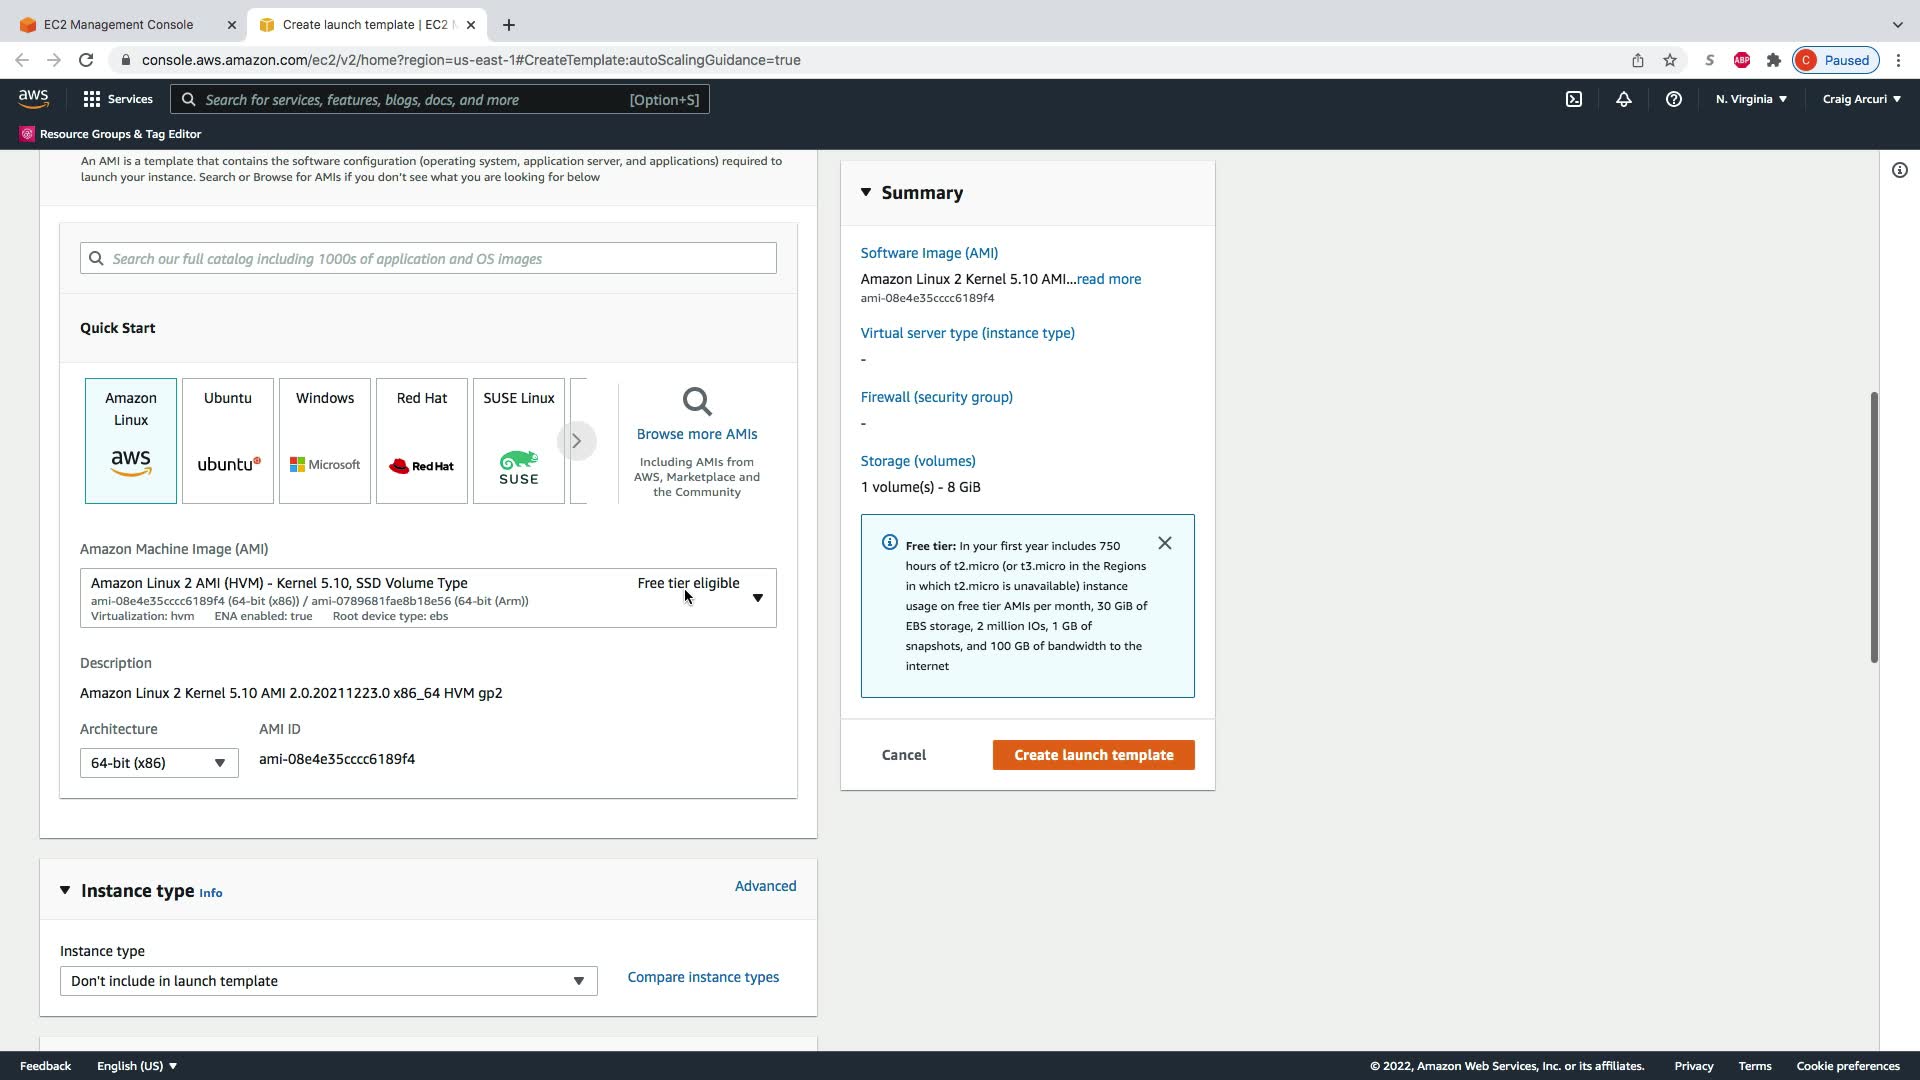Image resolution: width=1920 pixels, height=1080 pixels.
Task: Open the Instance type dropdown
Action: (x=328, y=981)
